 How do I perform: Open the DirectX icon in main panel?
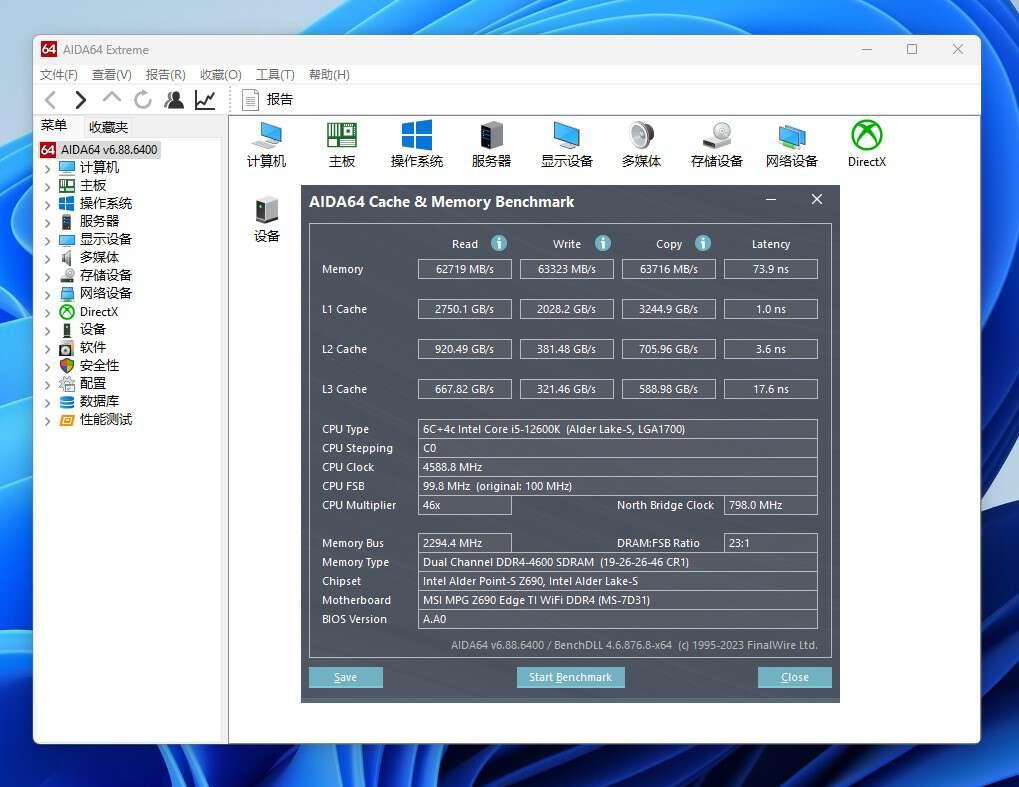866,136
